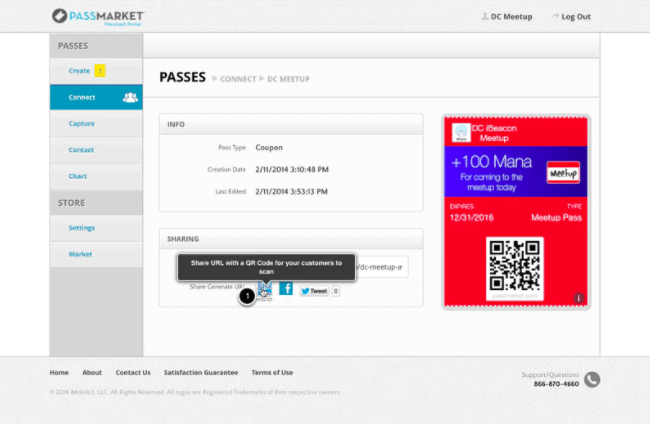The height and width of the screenshot is (424, 650).
Task: Click the yellow badge next to Create
Action: coord(100,71)
